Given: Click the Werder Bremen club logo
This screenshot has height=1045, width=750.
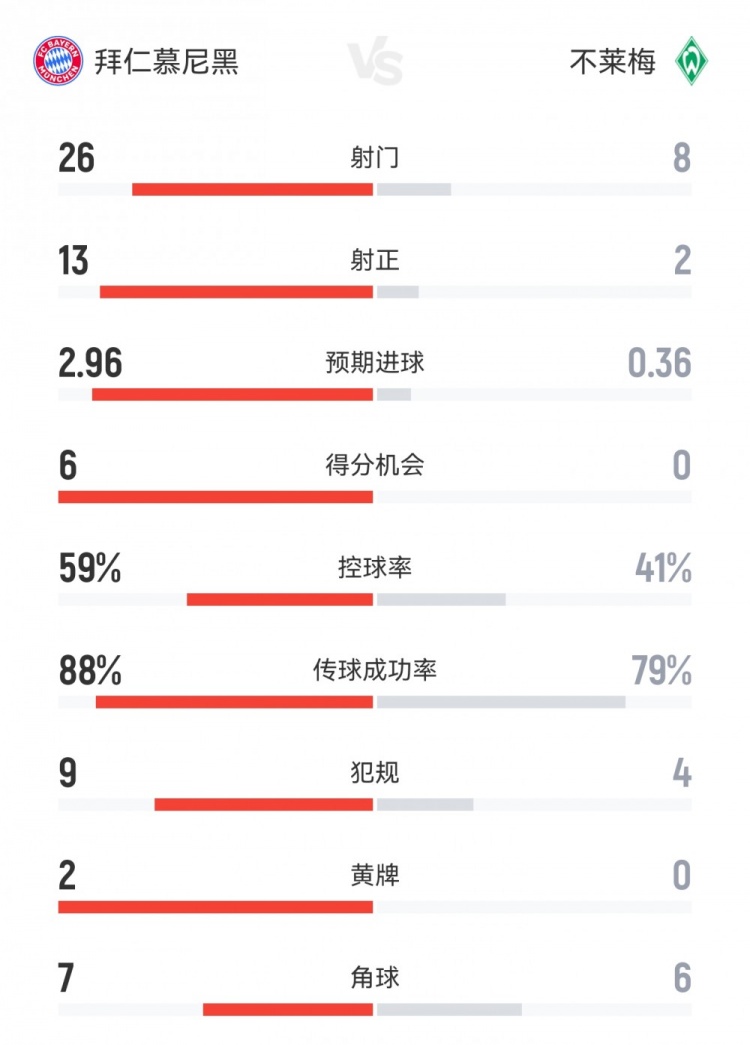Looking at the screenshot, I should 691,61.
